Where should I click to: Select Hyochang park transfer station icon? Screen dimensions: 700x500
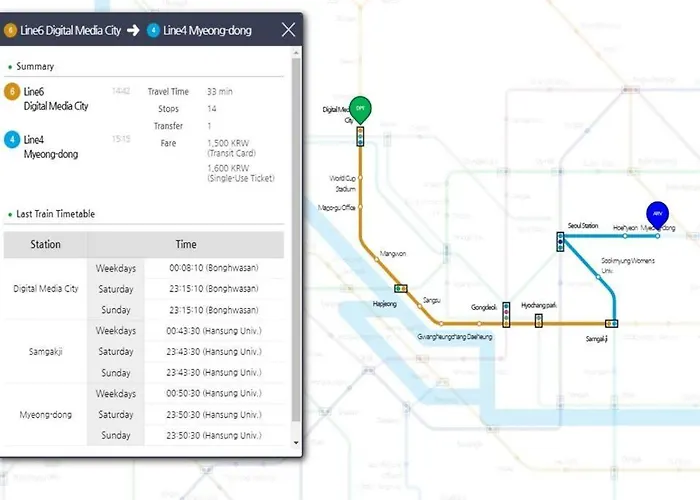[539, 321]
